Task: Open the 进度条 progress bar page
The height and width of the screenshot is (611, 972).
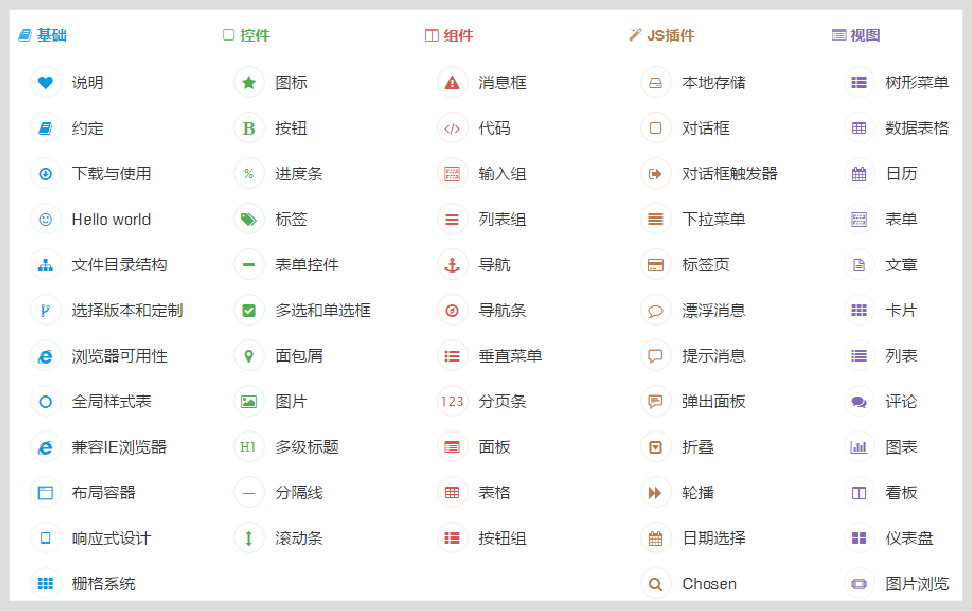Action: (298, 174)
